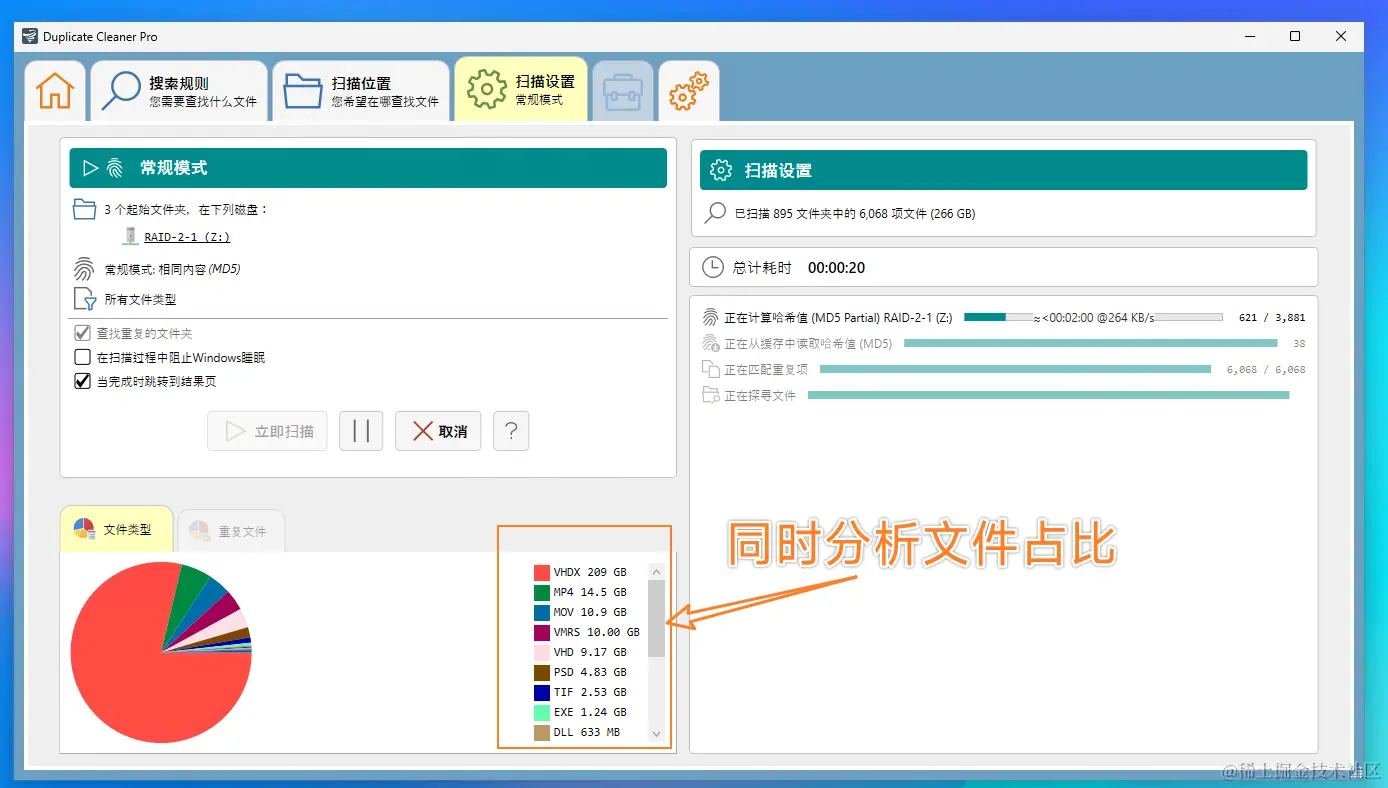Viewport: 1388px width, 788px height.
Task: Click the pie chart icon on 文件类型 tab
Action: pos(85,529)
